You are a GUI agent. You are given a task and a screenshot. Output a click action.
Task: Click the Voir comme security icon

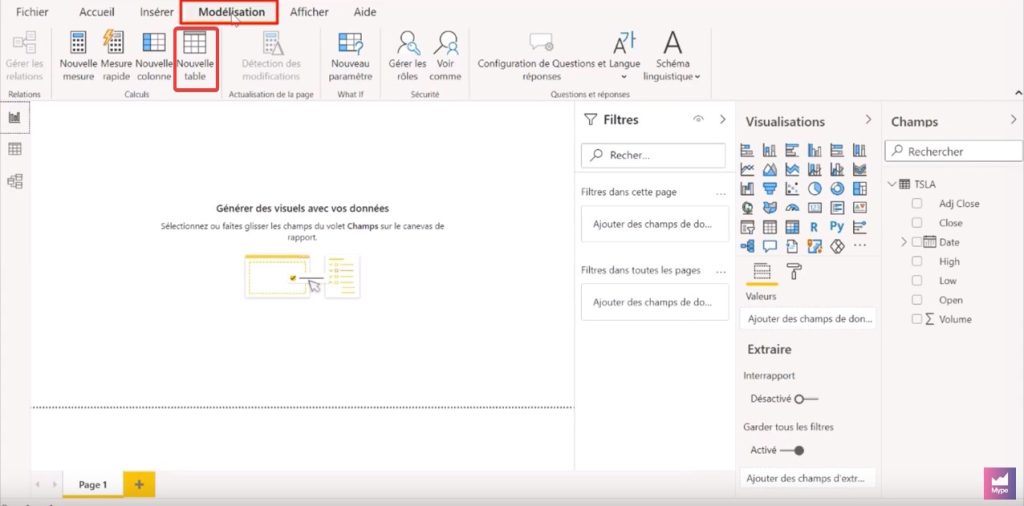coord(447,42)
